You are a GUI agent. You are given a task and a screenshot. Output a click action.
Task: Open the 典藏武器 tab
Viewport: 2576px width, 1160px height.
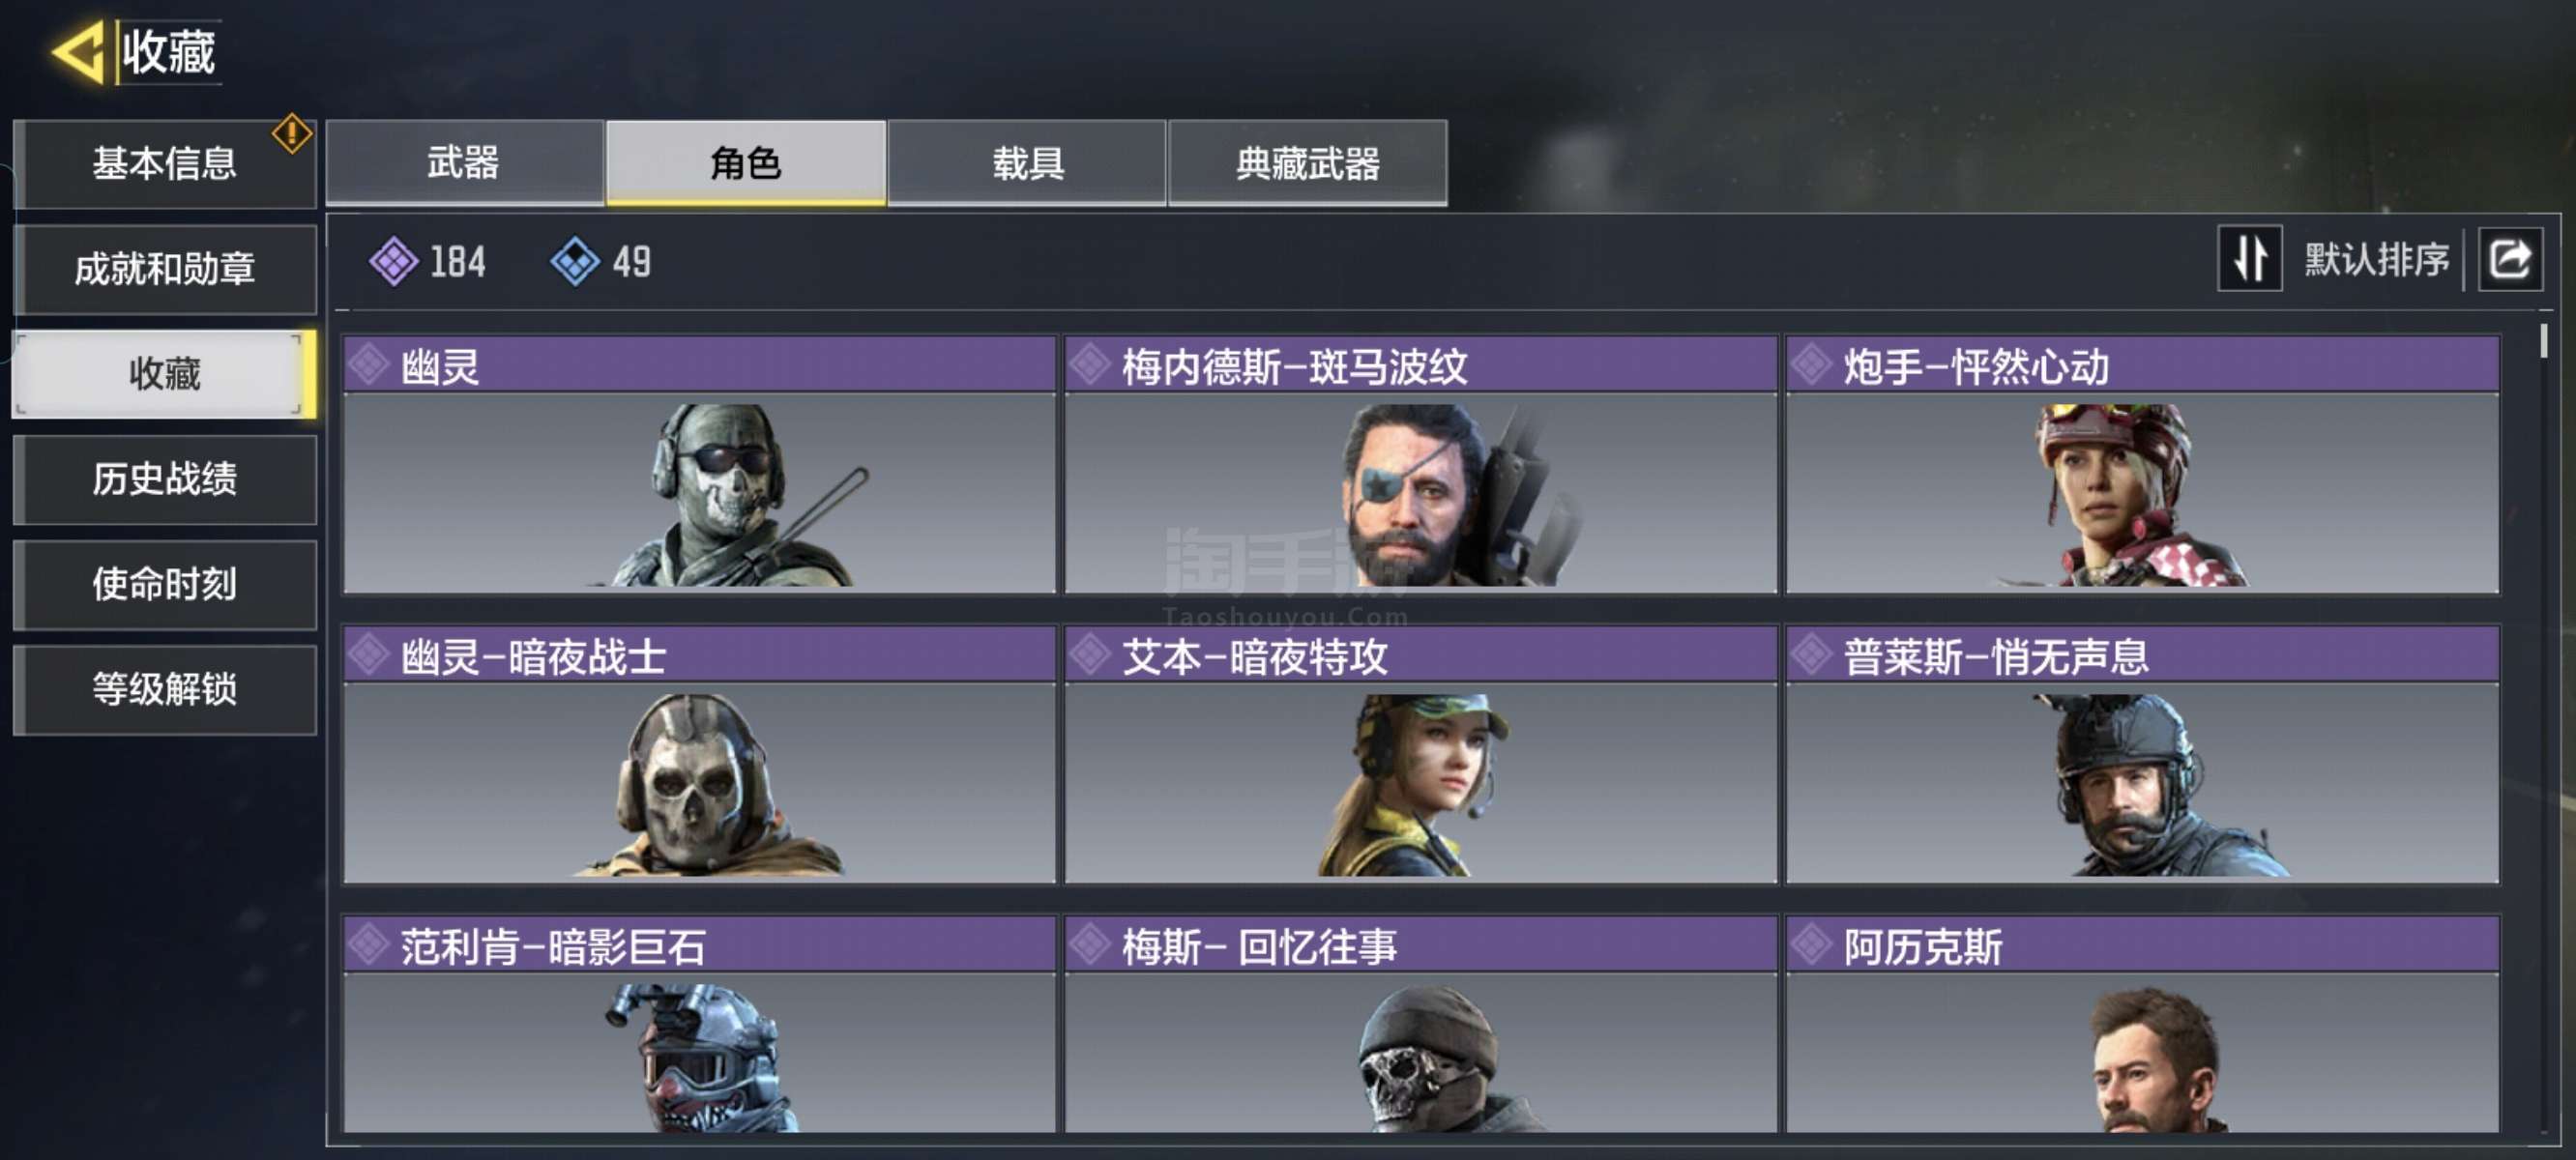point(1307,163)
